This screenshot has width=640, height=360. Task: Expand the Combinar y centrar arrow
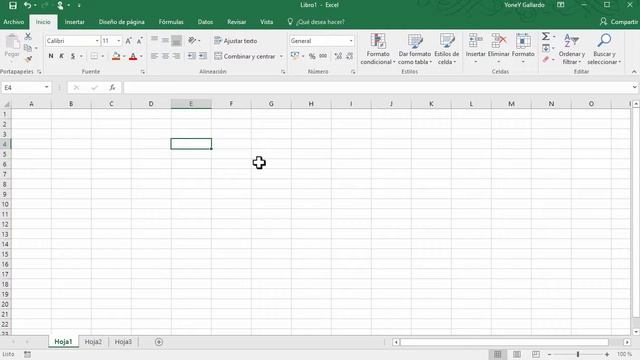pyautogui.click(x=281, y=56)
